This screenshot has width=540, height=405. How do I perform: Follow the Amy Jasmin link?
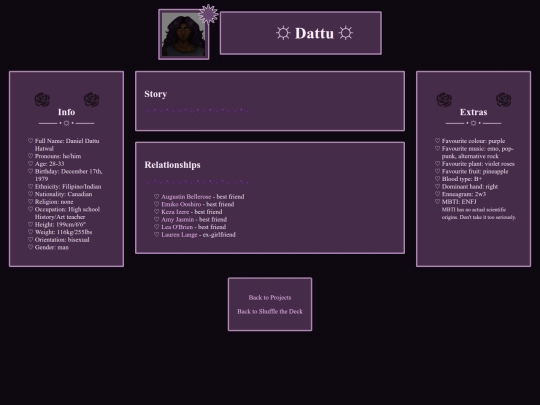pyautogui.click(x=177, y=219)
